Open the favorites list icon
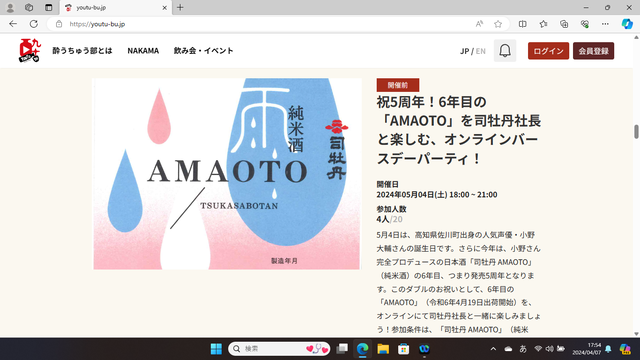This screenshot has height=360, width=640. tap(543, 24)
